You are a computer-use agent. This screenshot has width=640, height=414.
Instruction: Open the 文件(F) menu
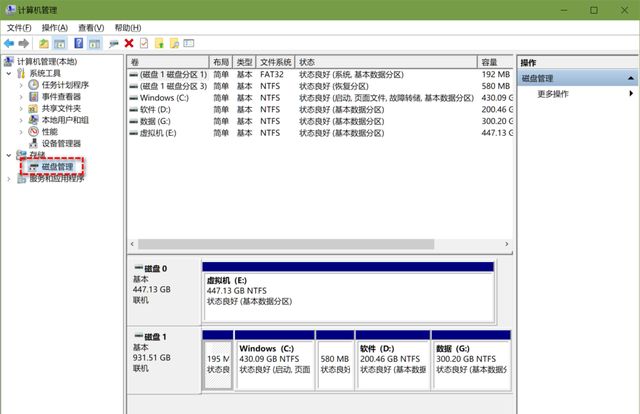coord(19,28)
